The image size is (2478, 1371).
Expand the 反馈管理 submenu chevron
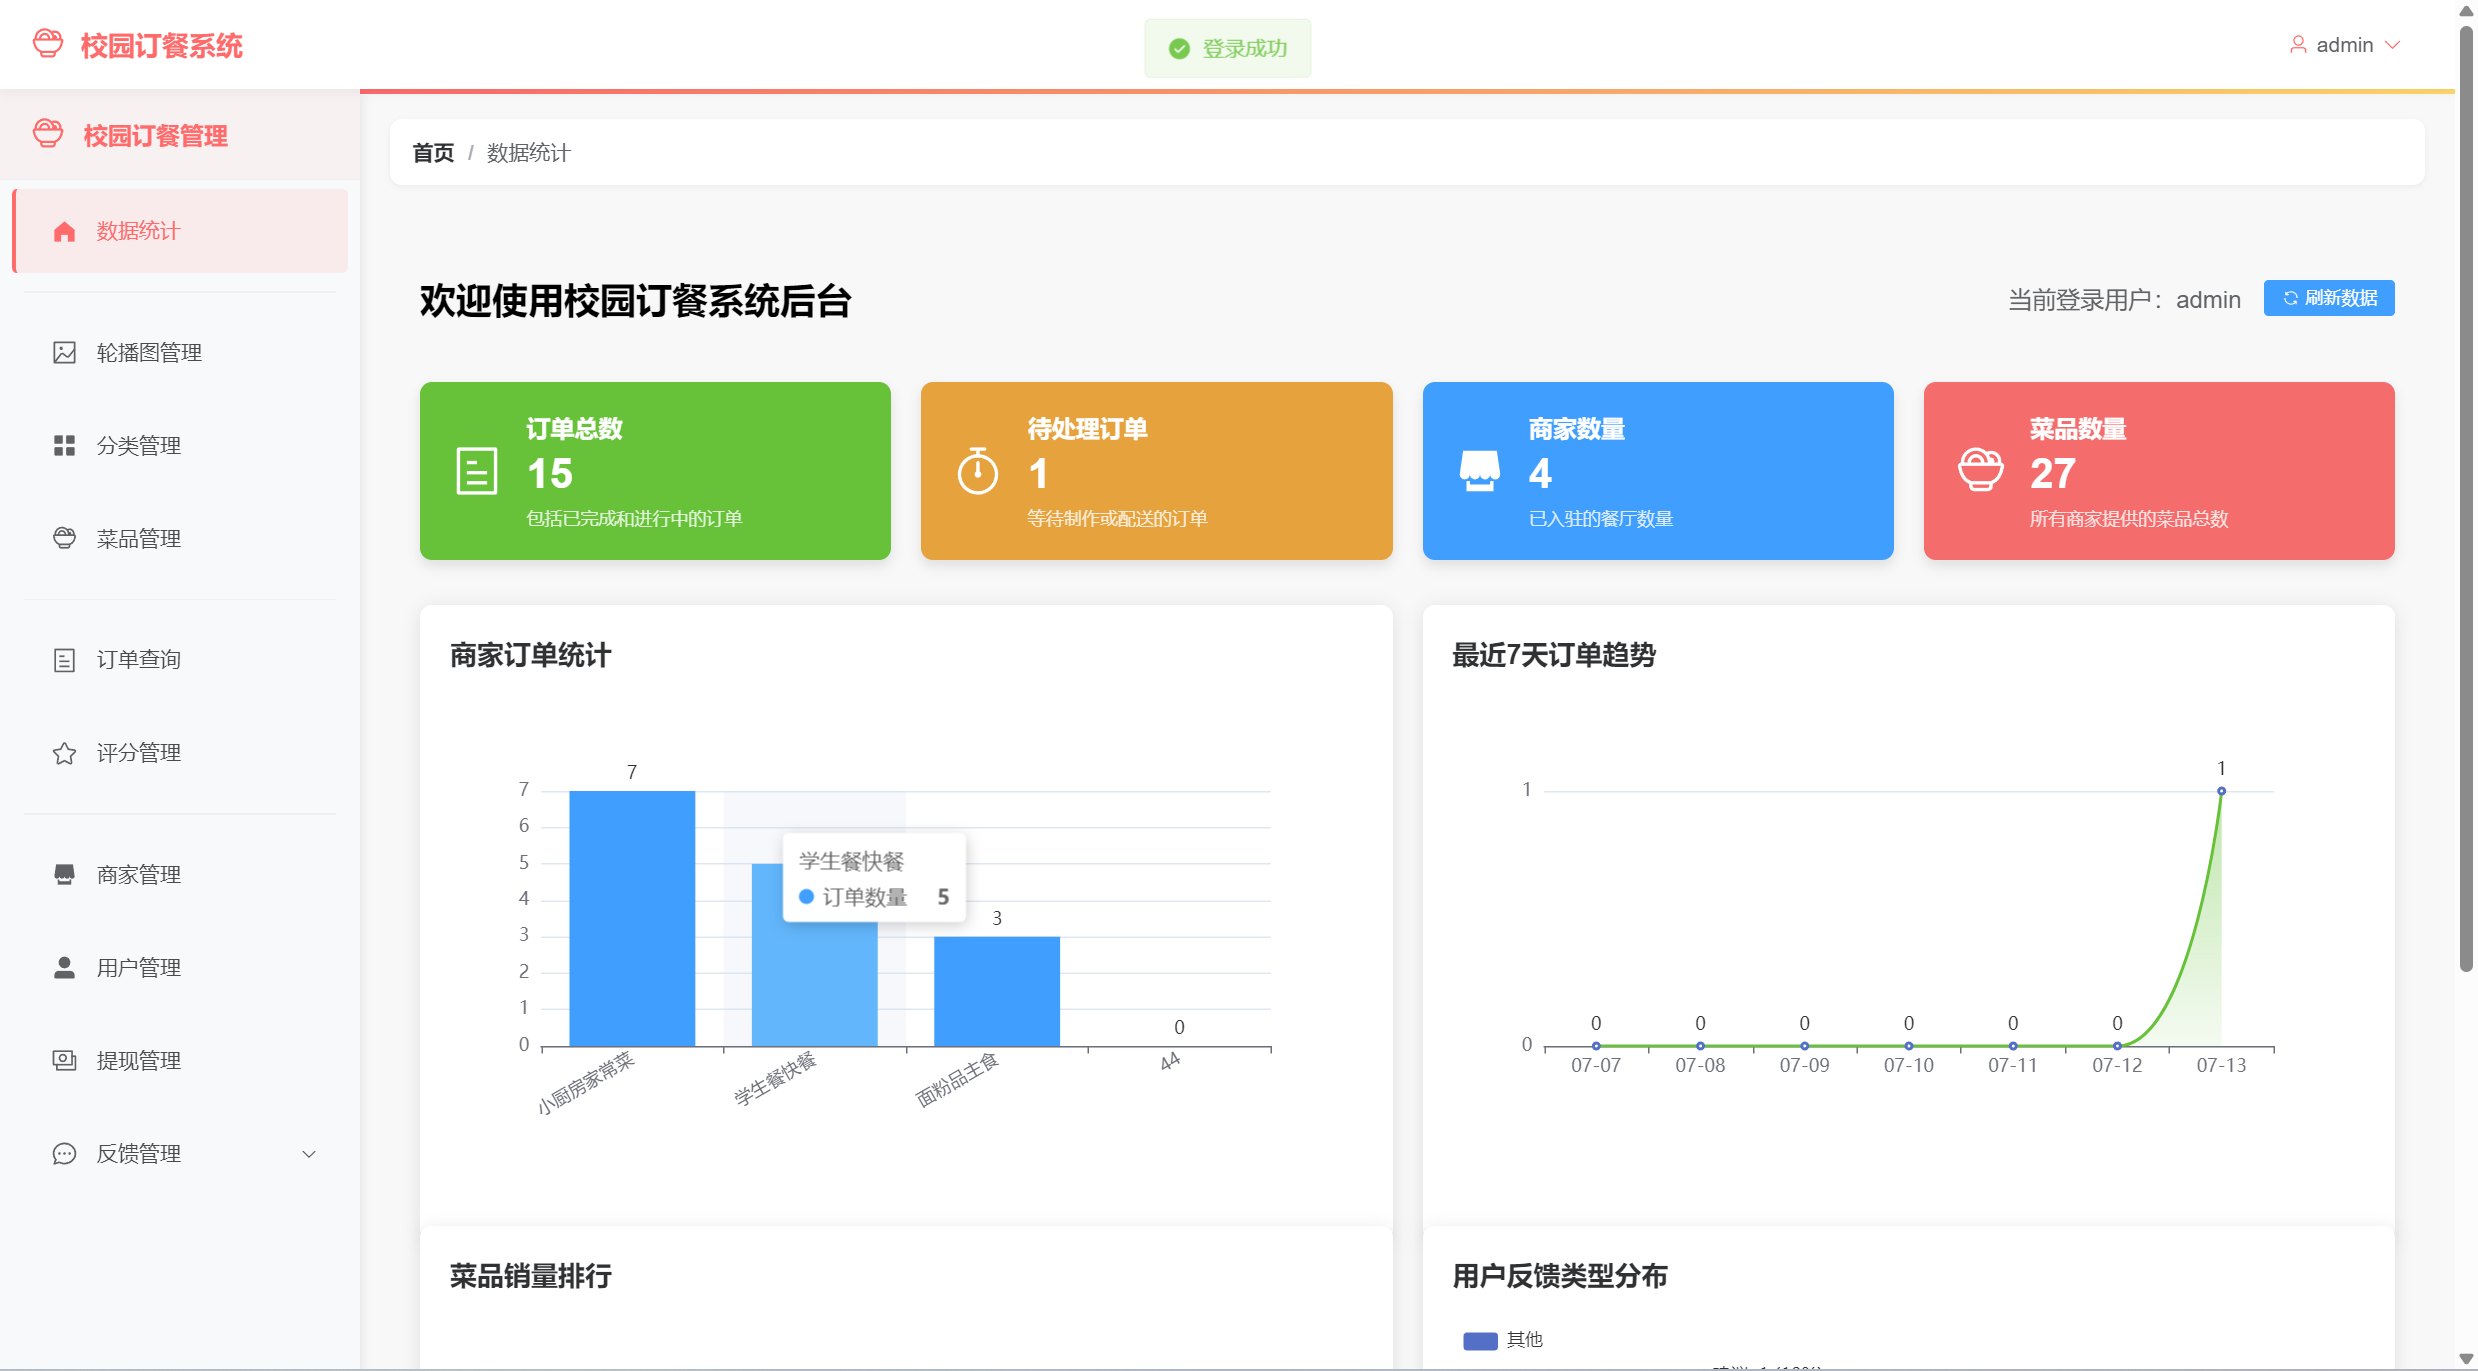tap(309, 1154)
